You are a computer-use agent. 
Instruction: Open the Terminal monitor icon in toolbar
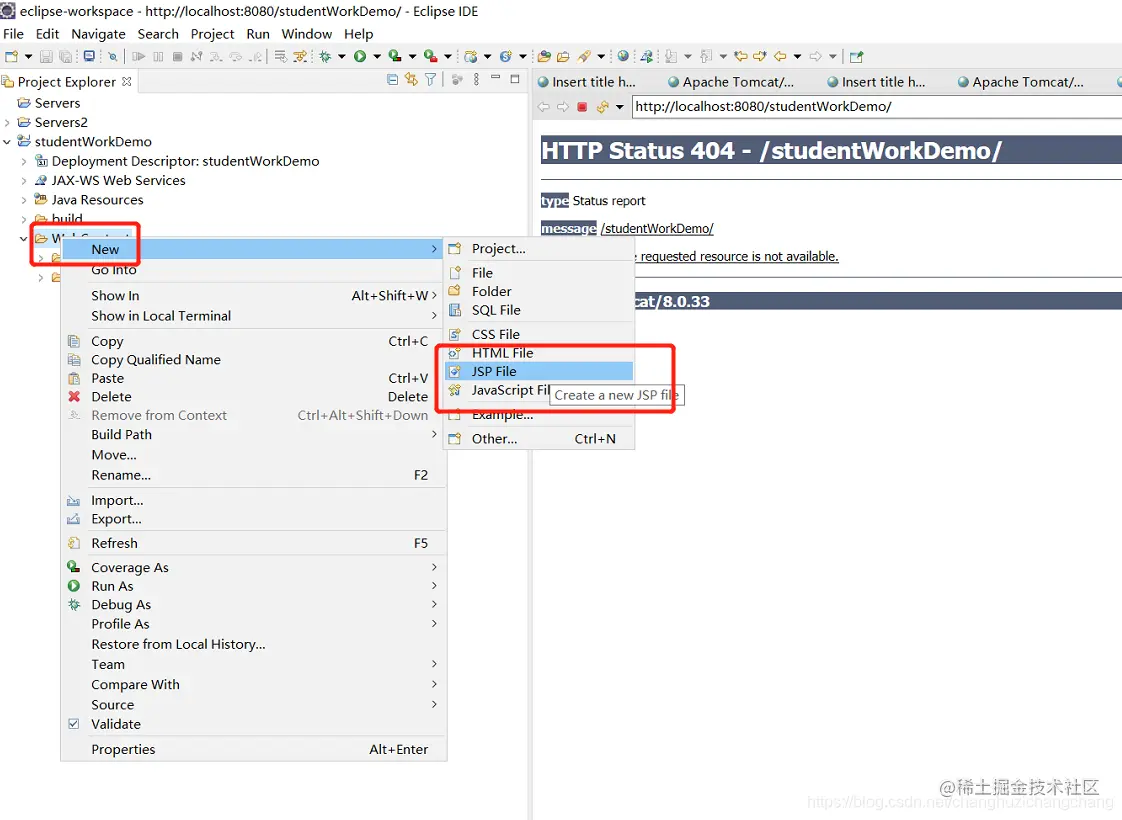[x=89, y=57]
